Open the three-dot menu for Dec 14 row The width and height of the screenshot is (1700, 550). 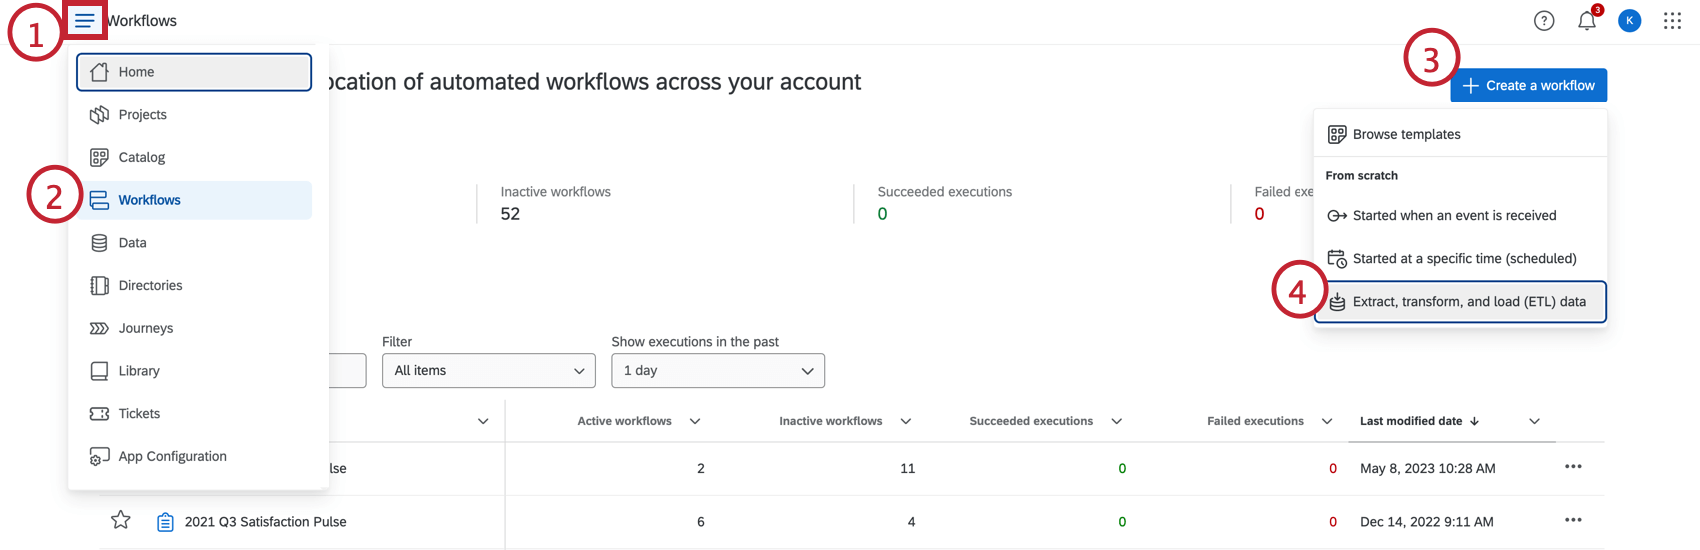coord(1573,520)
